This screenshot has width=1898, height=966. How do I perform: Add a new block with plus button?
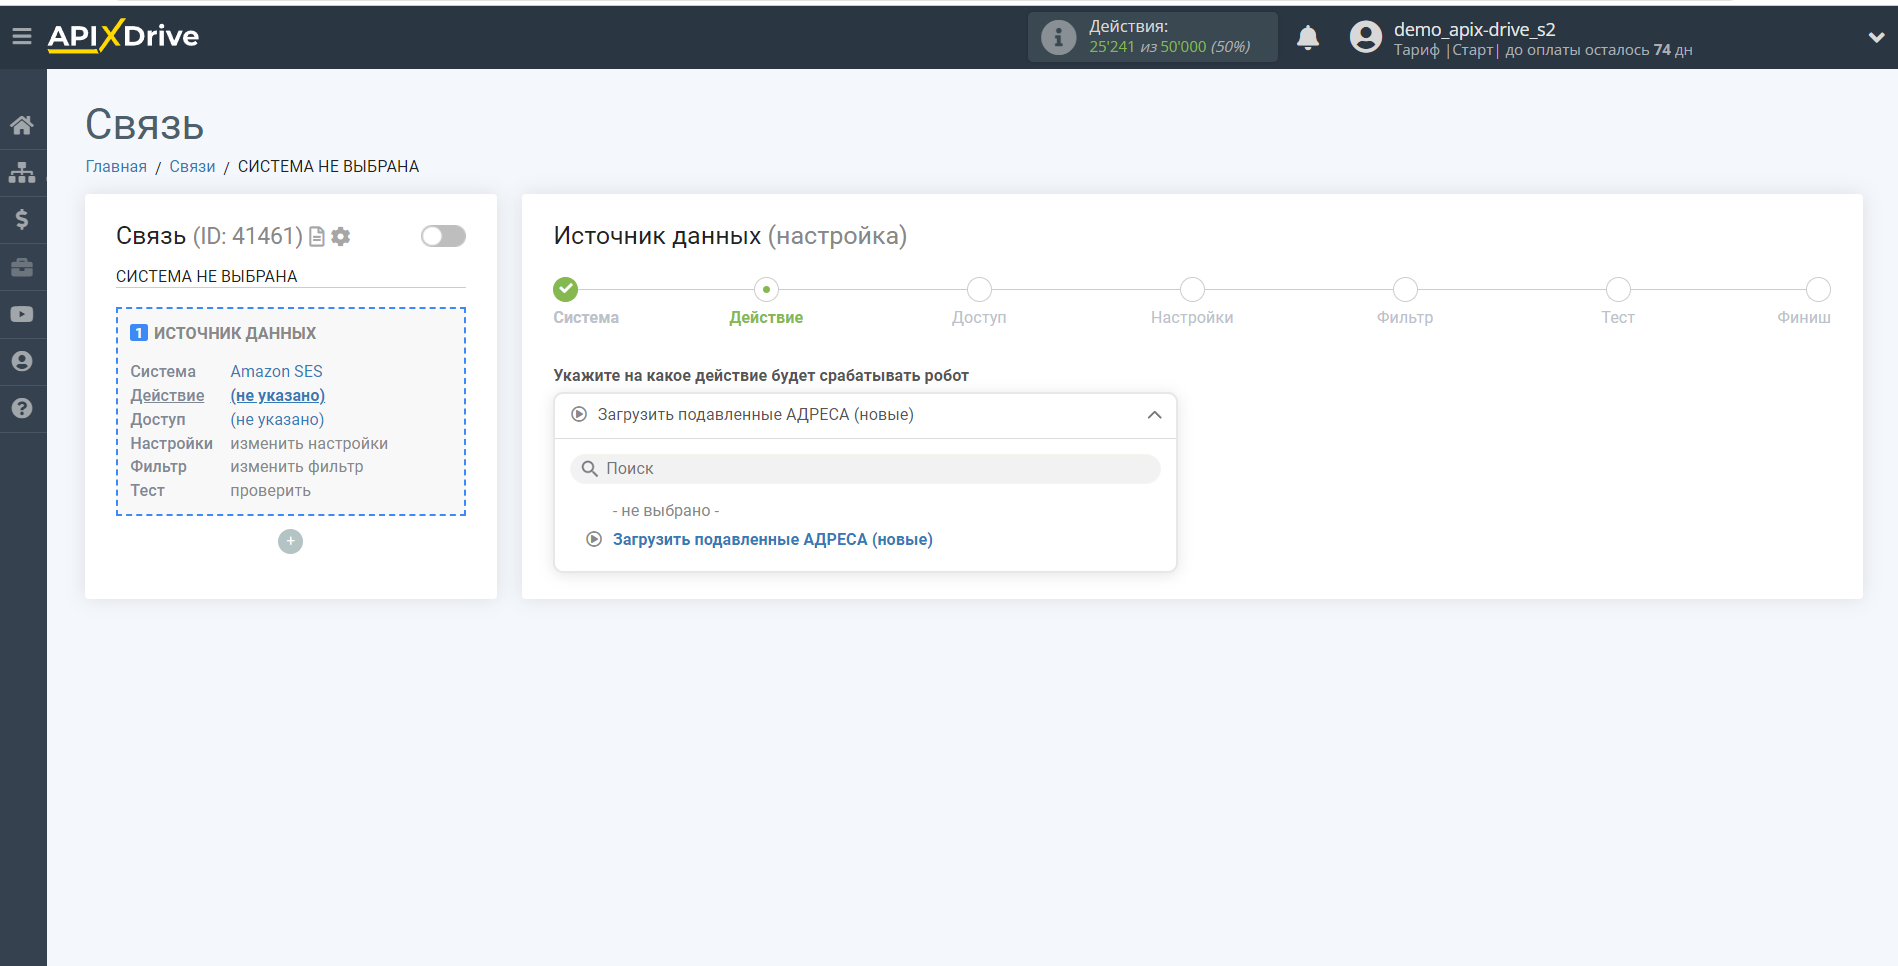290,541
